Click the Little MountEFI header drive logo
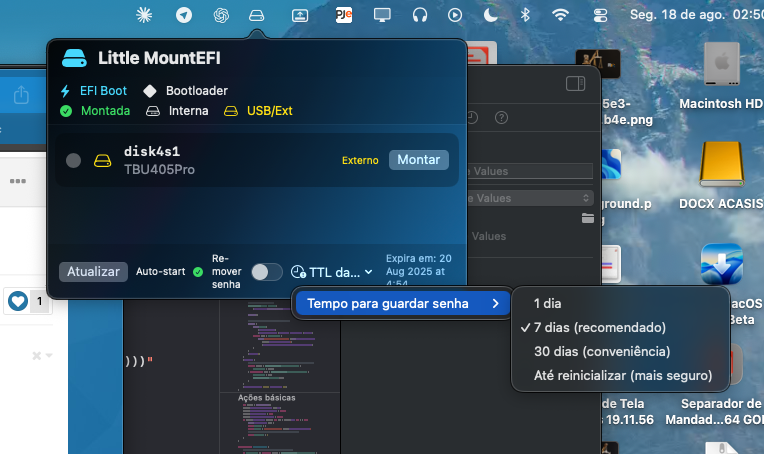Viewport: 764px width, 454px height. (x=74, y=58)
